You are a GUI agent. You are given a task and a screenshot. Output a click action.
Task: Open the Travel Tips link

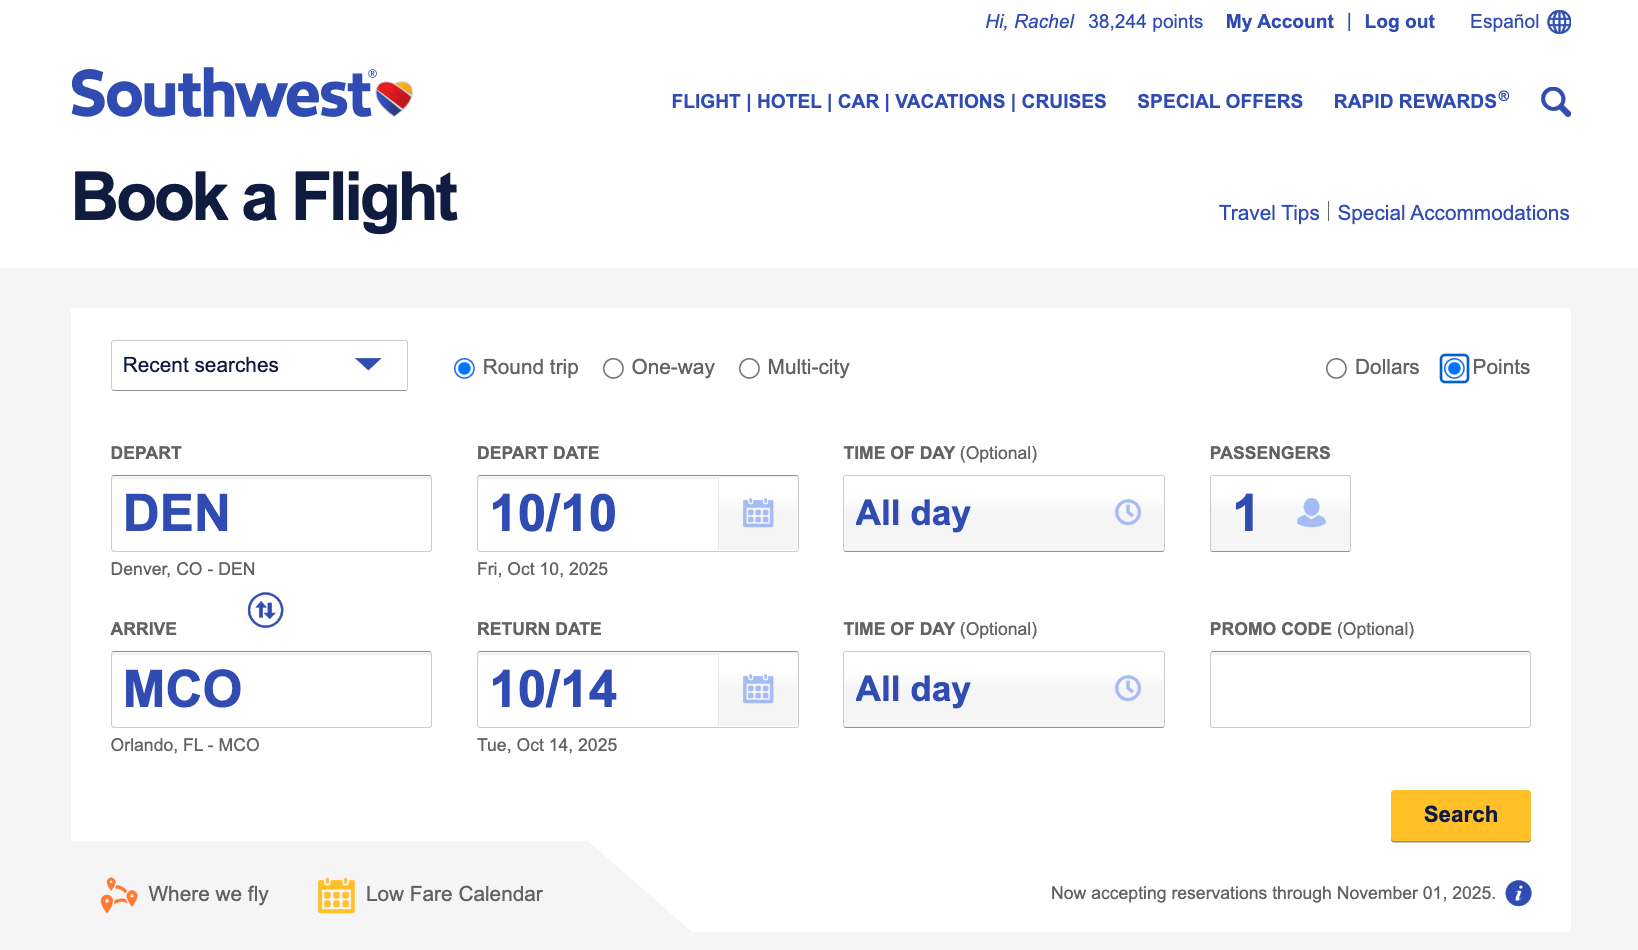click(1269, 212)
